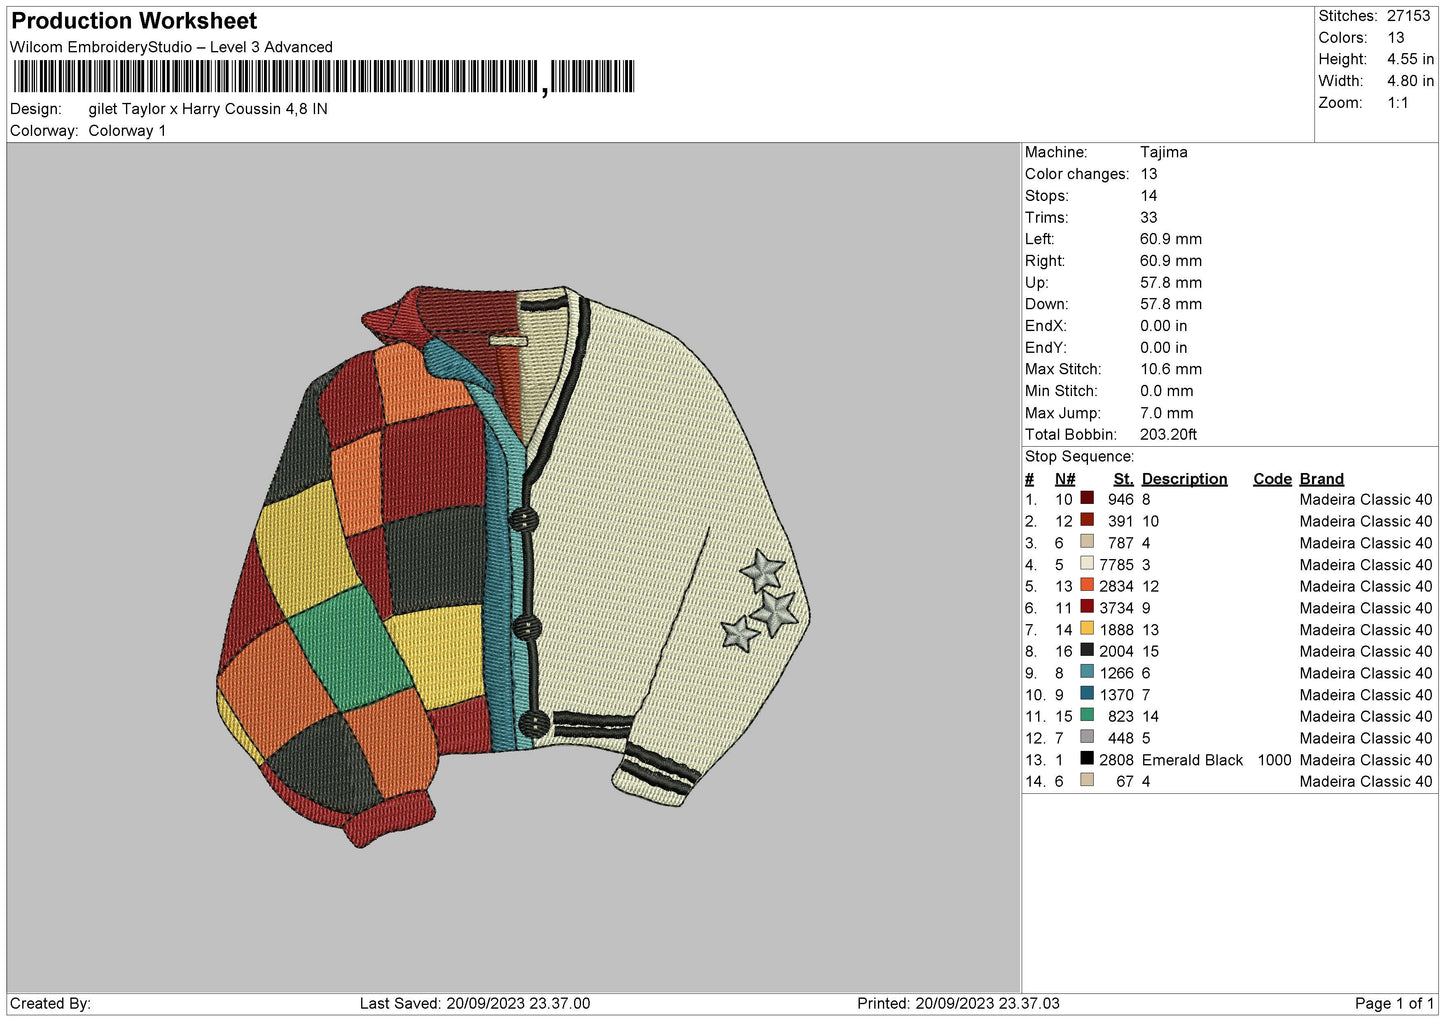The height and width of the screenshot is (1021, 1445).
Task: Click the black swatch in stop 13
Action: [x=1087, y=758]
